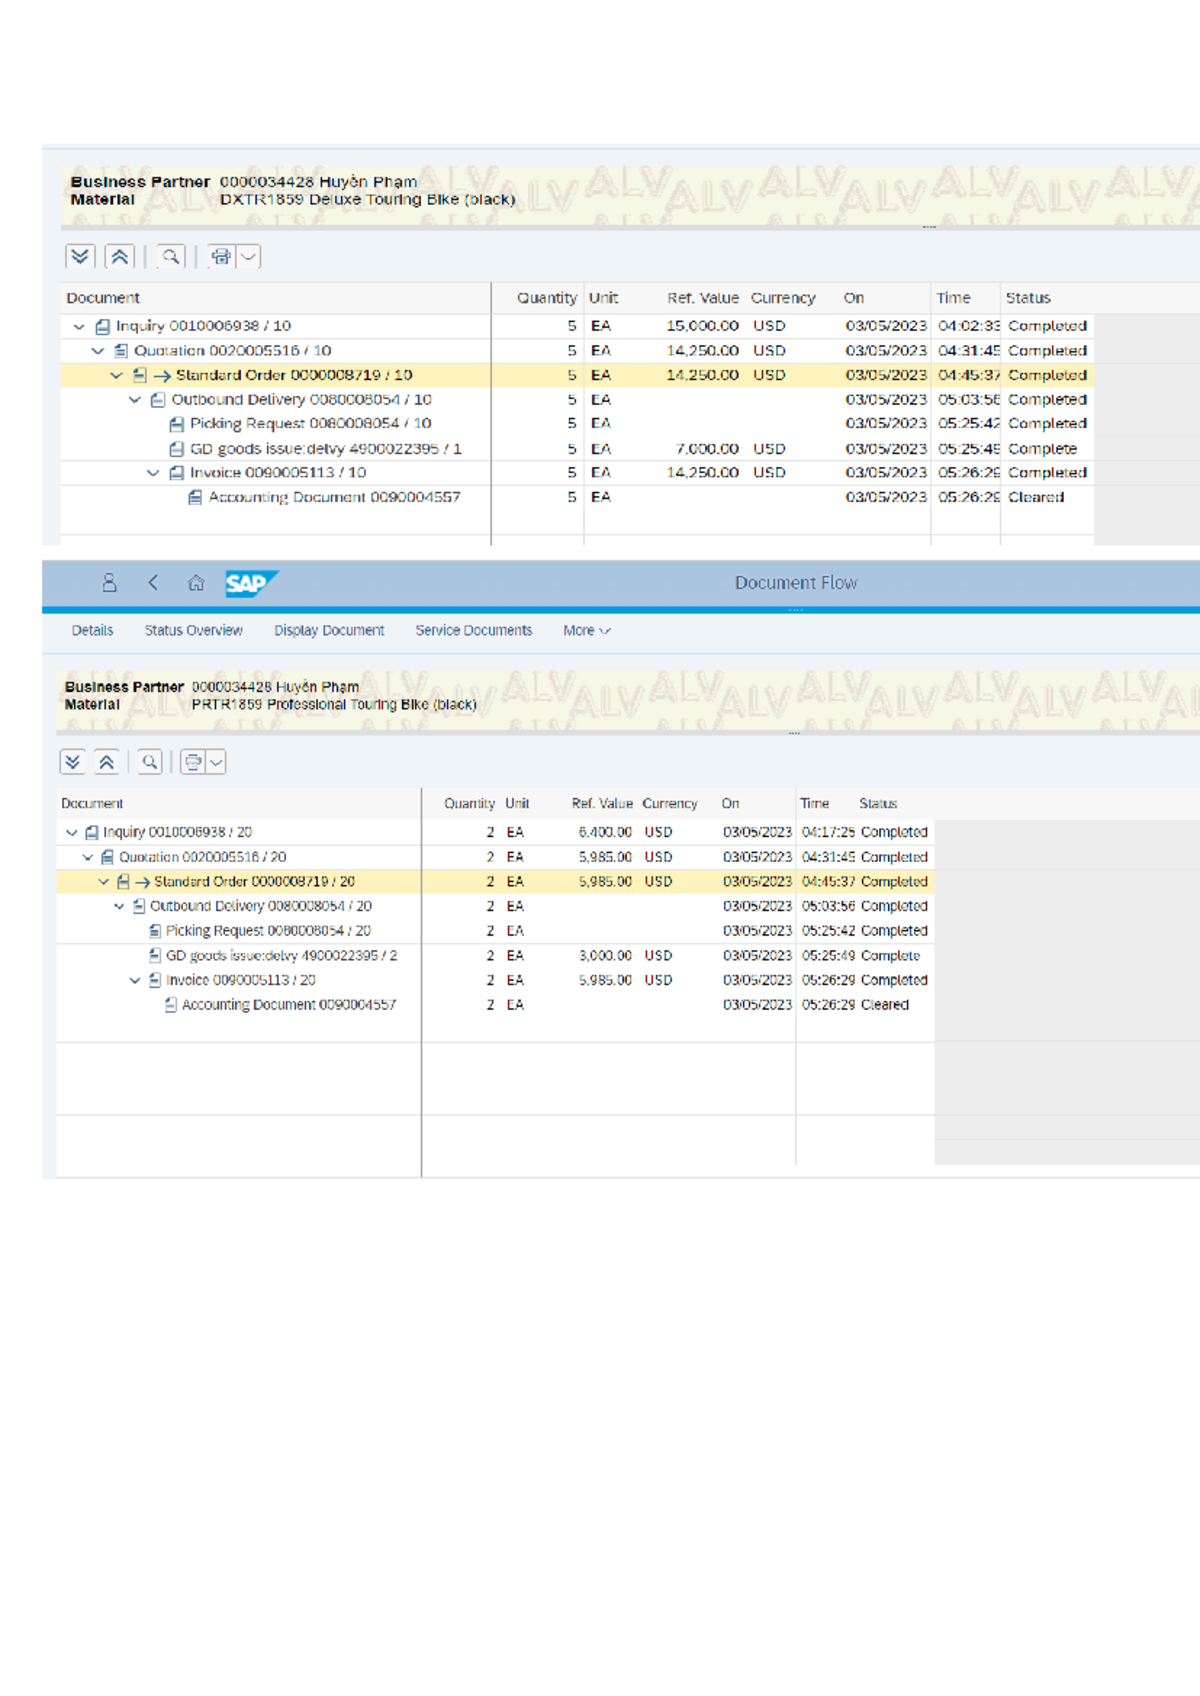Screen dimensions: 1200x1696
Task: Collapse all nodes in Deluxe Touring Bike panel
Action: pos(119,257)
